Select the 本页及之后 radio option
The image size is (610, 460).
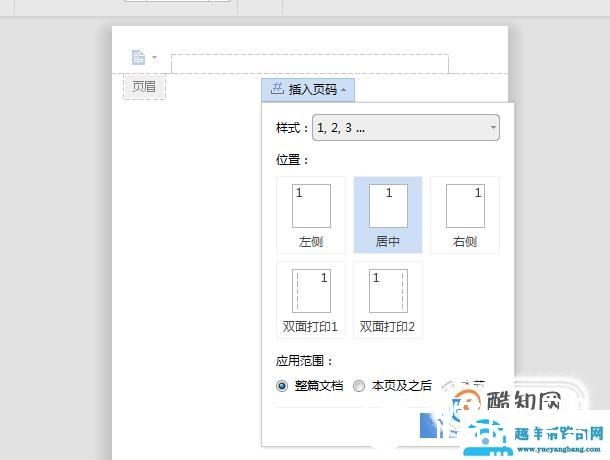pyautogui.click(x=359, y=386)
